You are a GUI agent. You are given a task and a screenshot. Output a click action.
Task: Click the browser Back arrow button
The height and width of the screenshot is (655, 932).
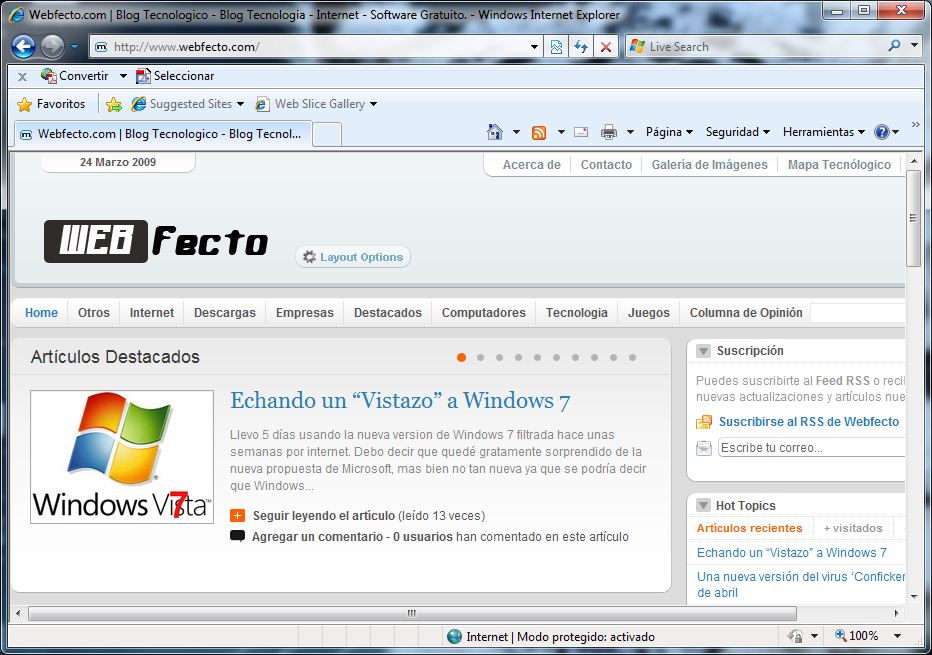point(24,47)
